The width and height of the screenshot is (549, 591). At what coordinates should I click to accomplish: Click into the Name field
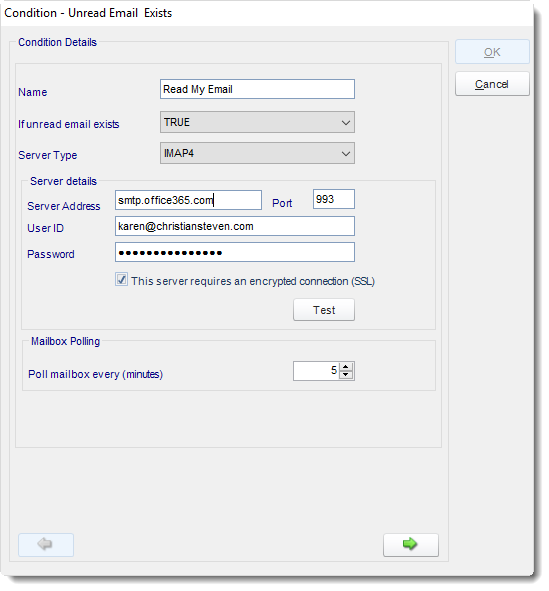coord(257,89)
